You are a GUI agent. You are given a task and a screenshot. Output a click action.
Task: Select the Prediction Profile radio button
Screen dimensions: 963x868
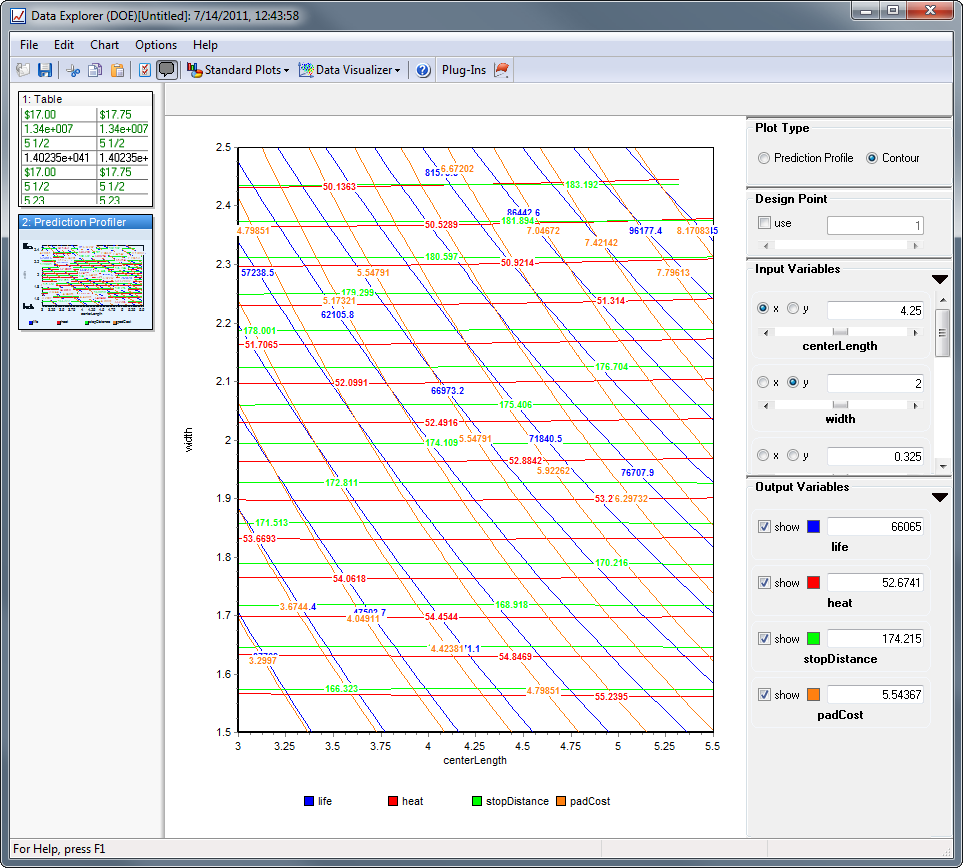(764, 158)
